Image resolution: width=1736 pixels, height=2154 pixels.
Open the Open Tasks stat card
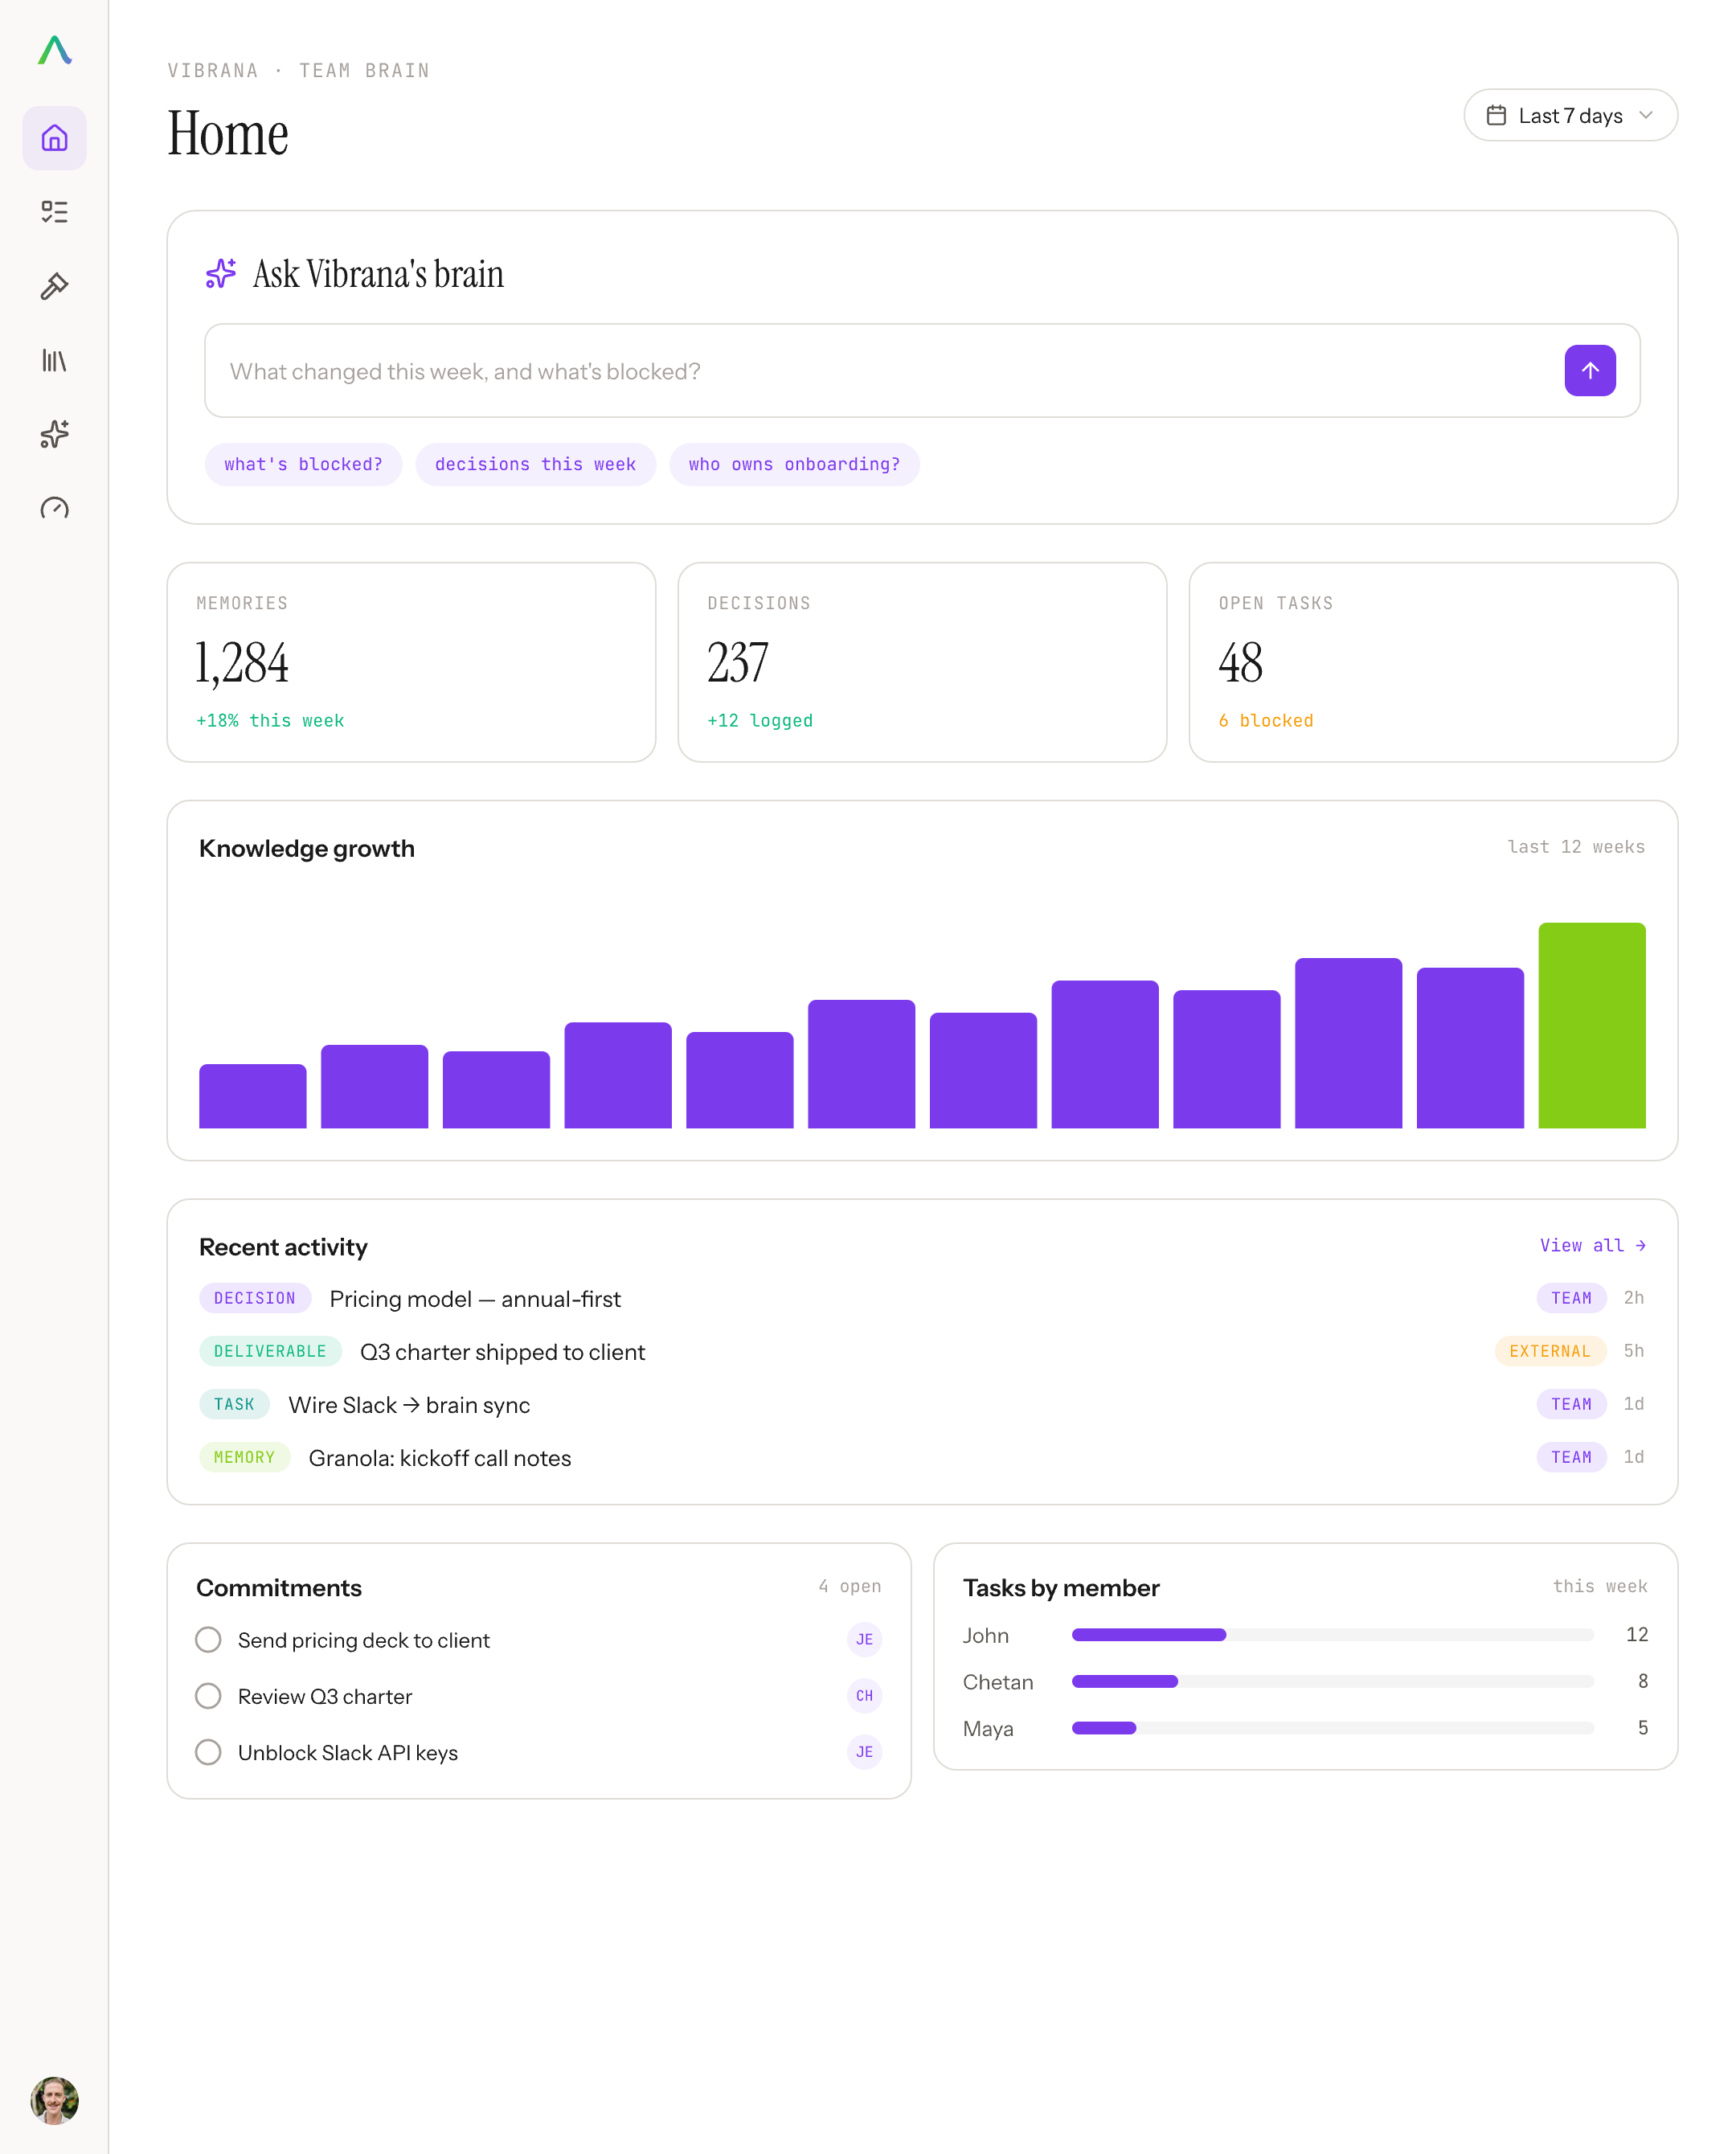[x=1433, y=662]
